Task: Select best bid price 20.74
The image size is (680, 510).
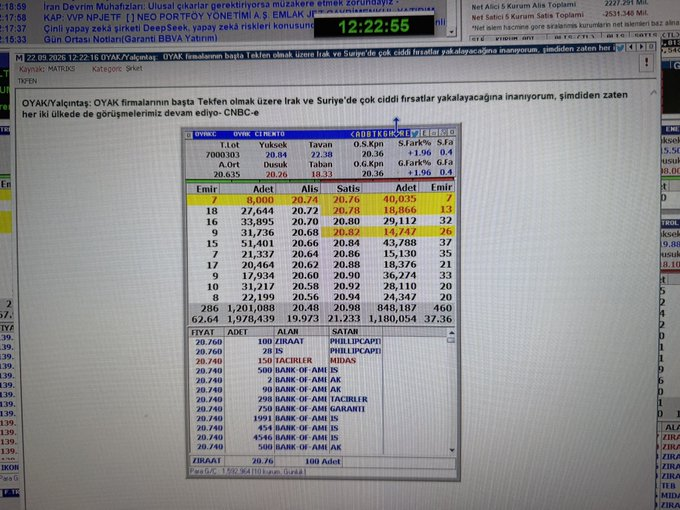Action: coord(304,200)
